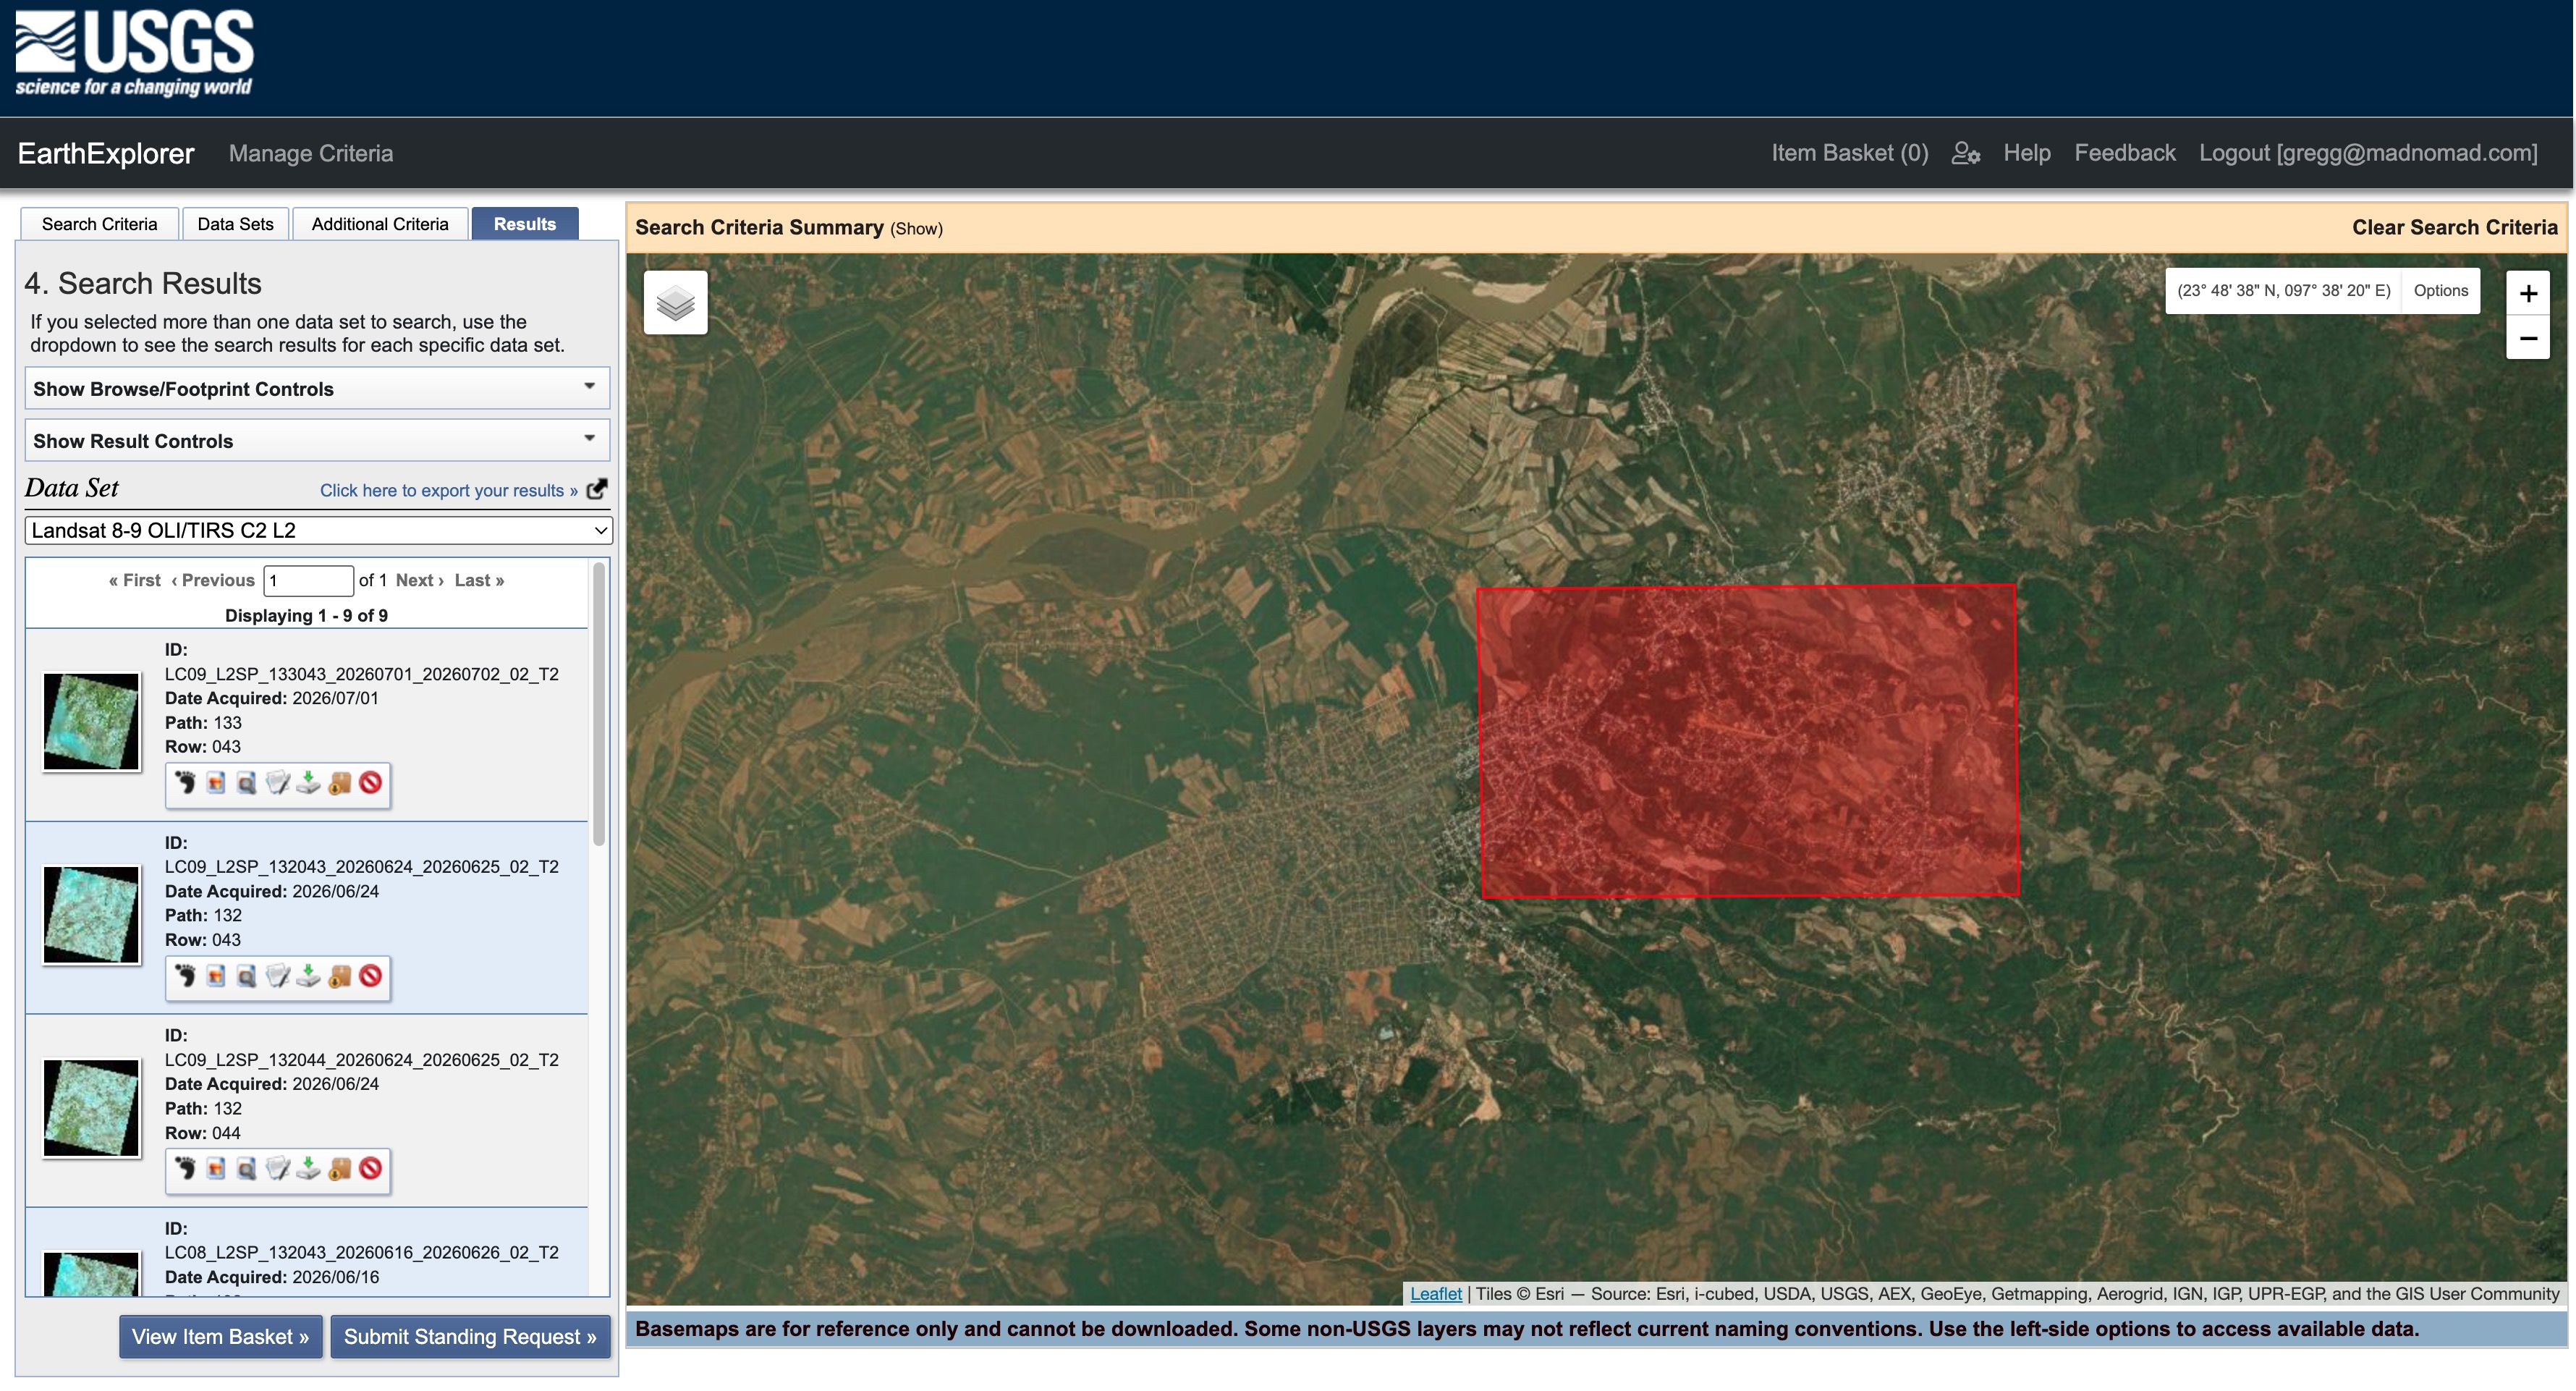Zoom out on the map
The height and width of the screenshot is (1391, 2576).
[x=2528, y=338]
